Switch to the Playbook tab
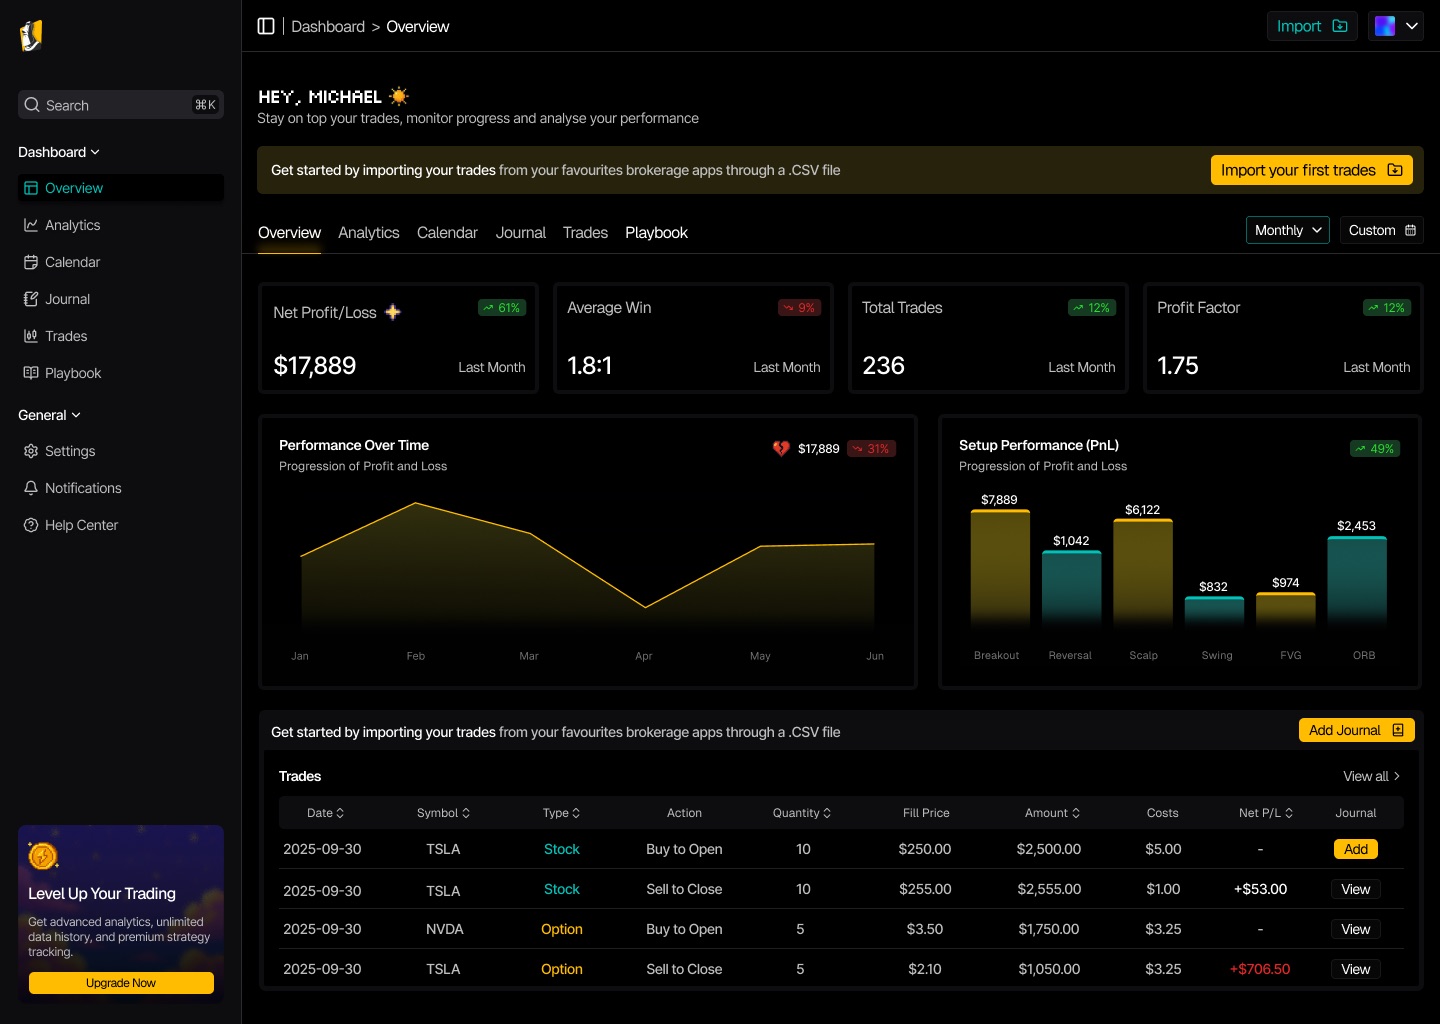Viewport: 1440px width, 1024px height. point(656,233)
